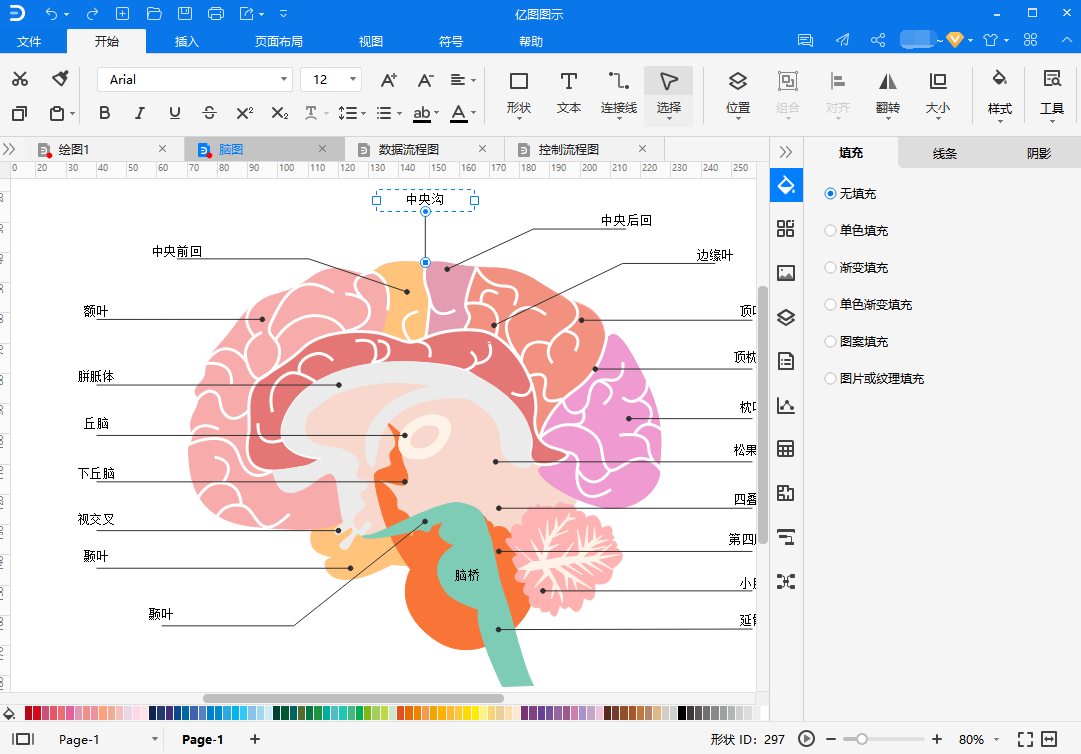This screenshot has width=1081, height=754.
Task: Click the Paste clipboard icon
Action: click(x=57, y=113)
